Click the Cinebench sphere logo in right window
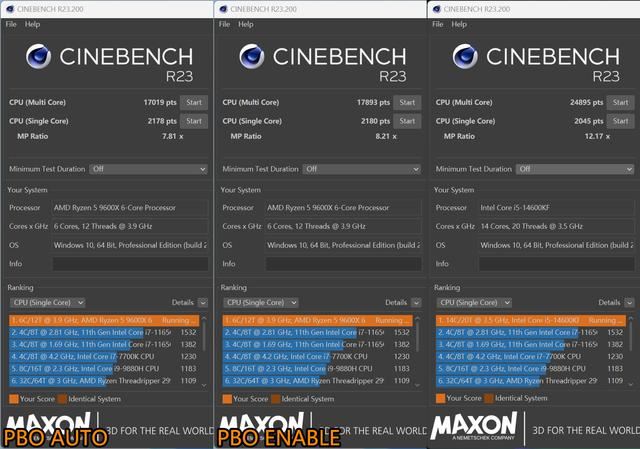 [467, 58]
